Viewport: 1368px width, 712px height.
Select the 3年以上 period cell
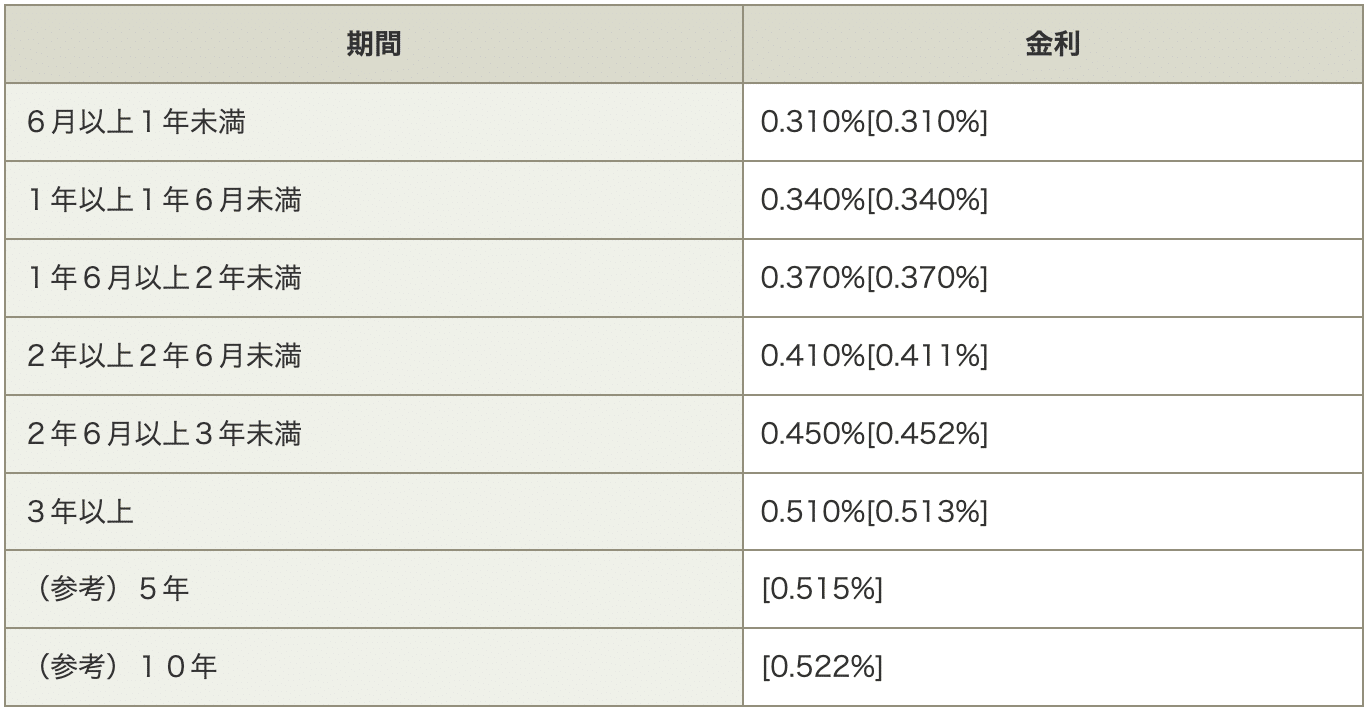pyautogui.click(x=81, y=512)
